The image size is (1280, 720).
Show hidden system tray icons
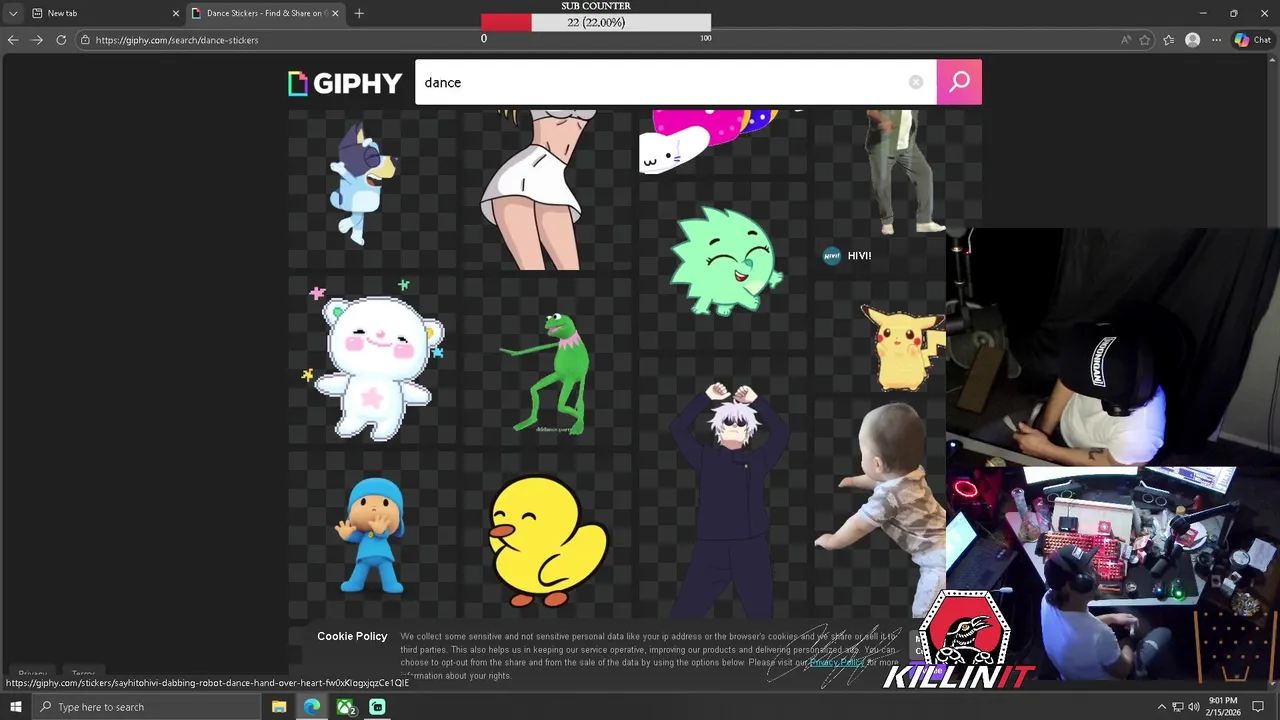1162,707
